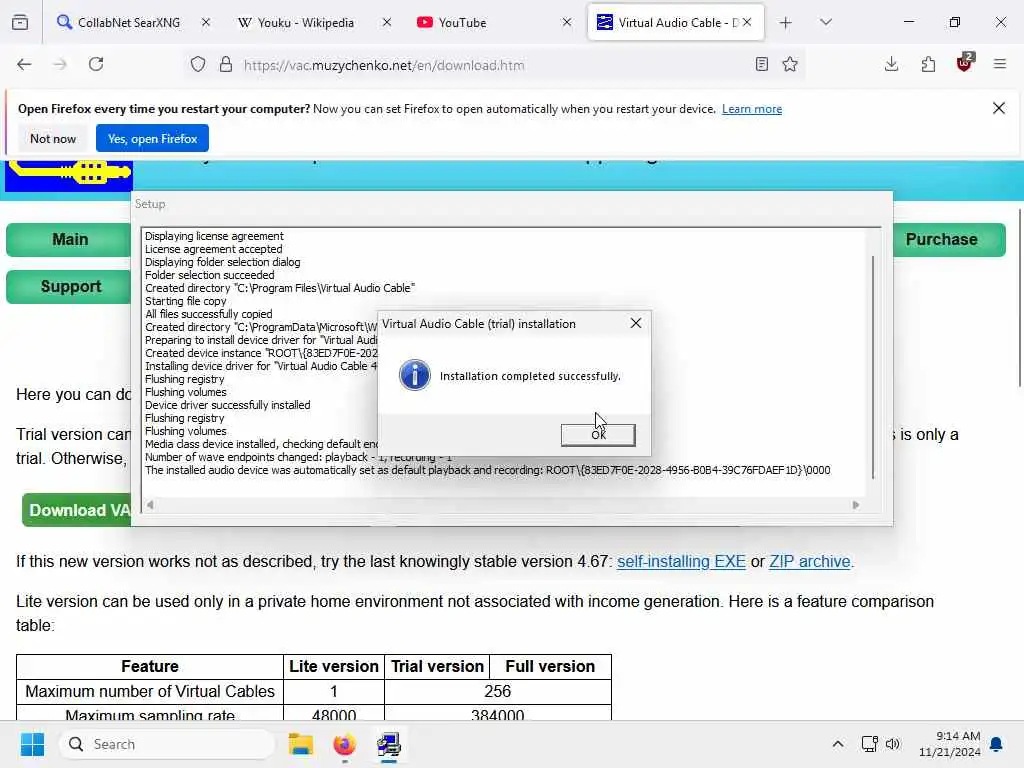1024x768 pixels.
Task: Confirm installation with the OK button
Action: coord(598,435)
